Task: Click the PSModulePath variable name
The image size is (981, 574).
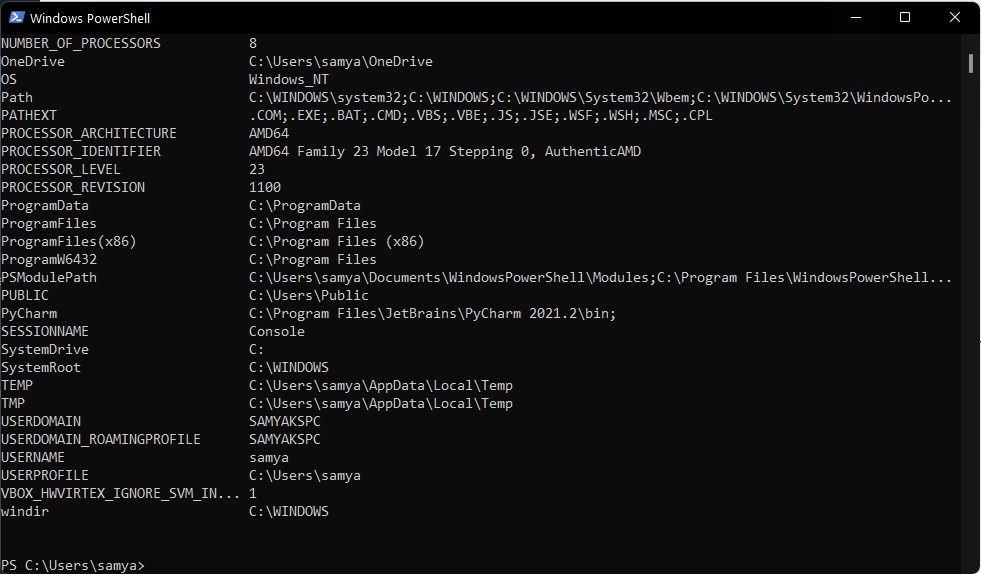Action: pyautogui.click(x=49, y=277)
